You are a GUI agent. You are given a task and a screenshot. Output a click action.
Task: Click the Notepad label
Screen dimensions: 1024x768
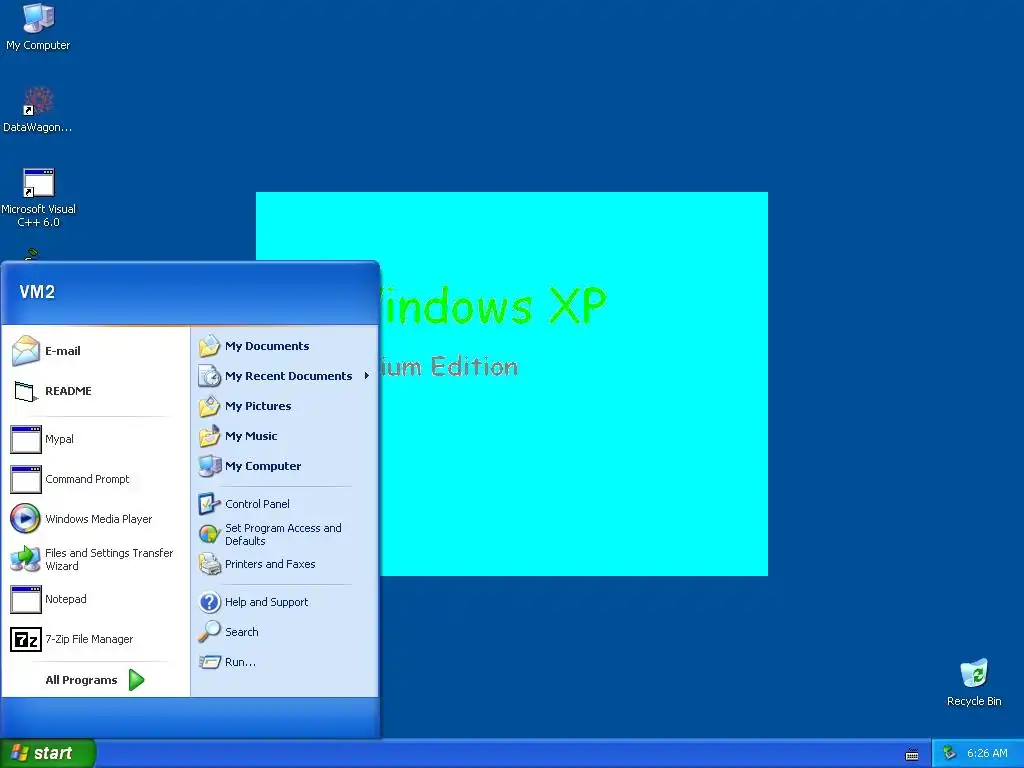coord(66,599)
